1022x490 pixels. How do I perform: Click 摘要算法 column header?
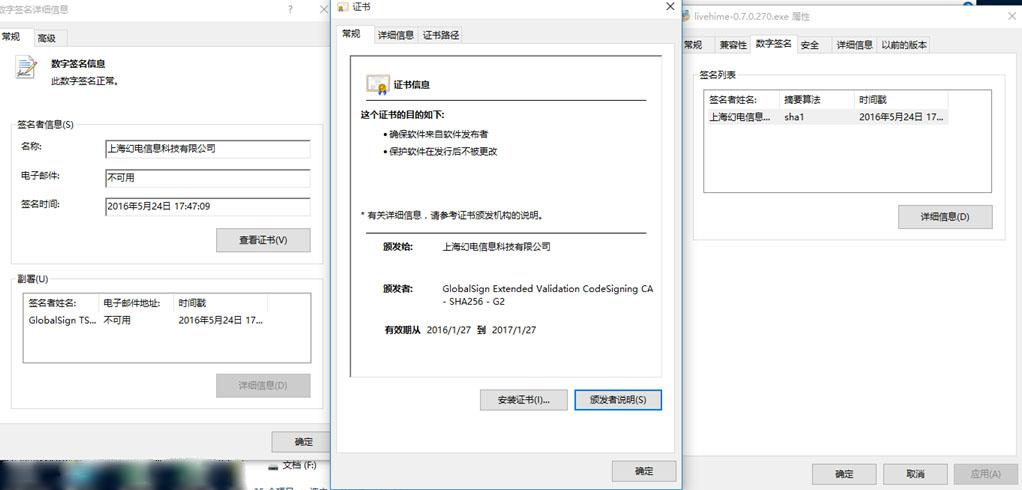[x=817, y=100]
